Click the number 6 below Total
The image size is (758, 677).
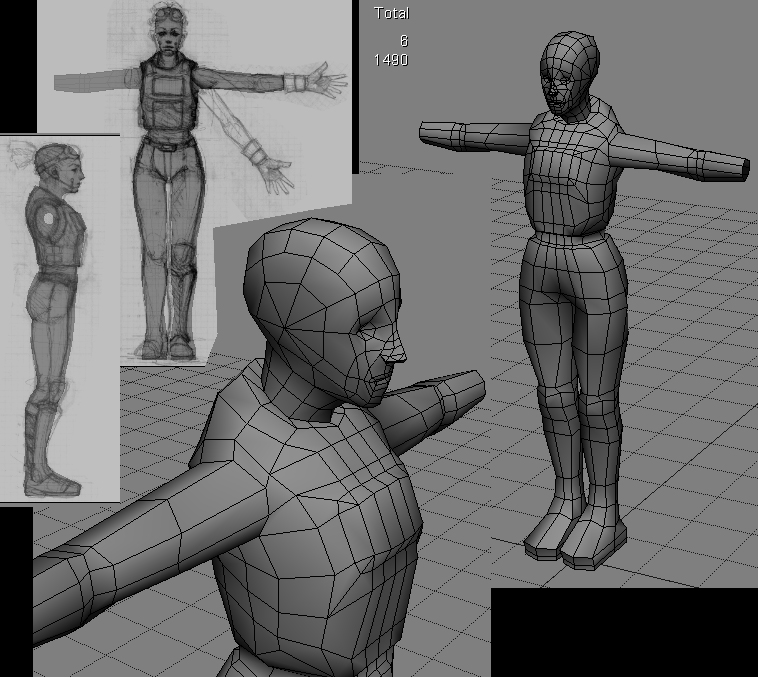coord(403,41)
